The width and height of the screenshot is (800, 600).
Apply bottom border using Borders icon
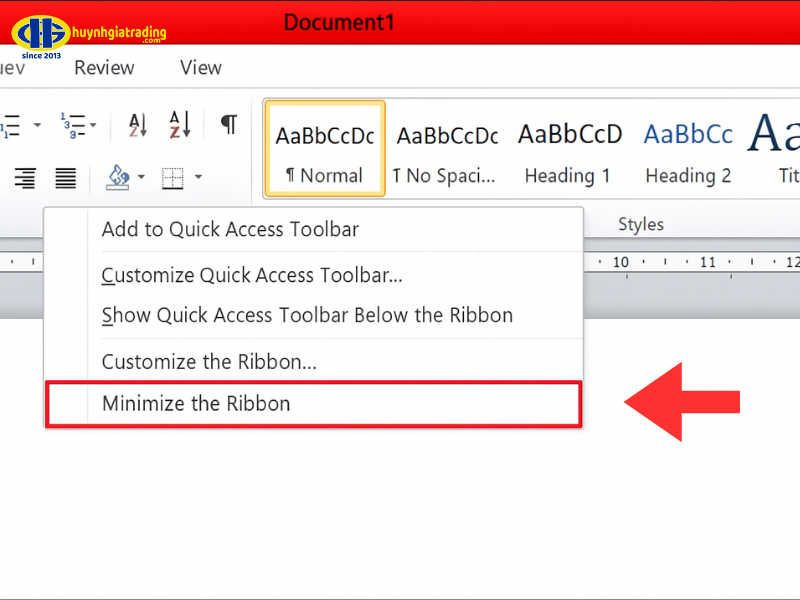pos(173,179)
